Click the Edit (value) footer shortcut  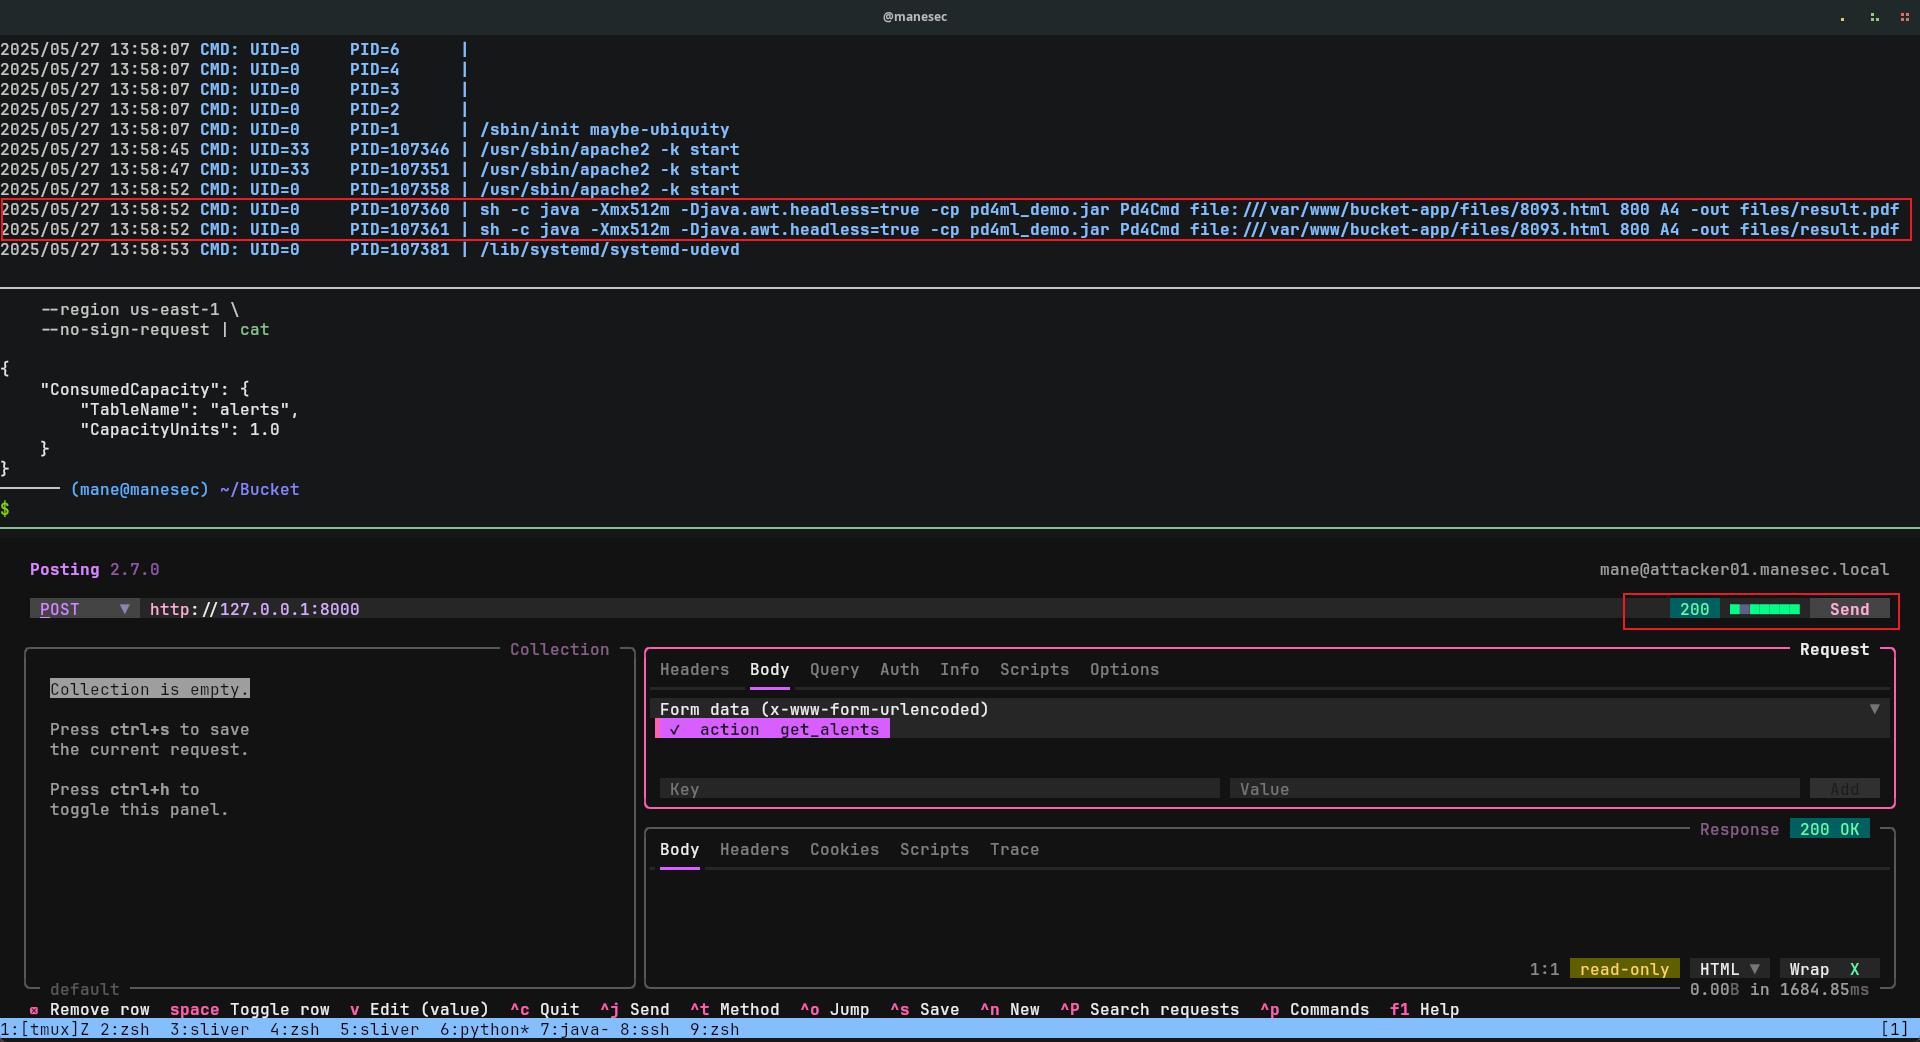click(419, 1009)
